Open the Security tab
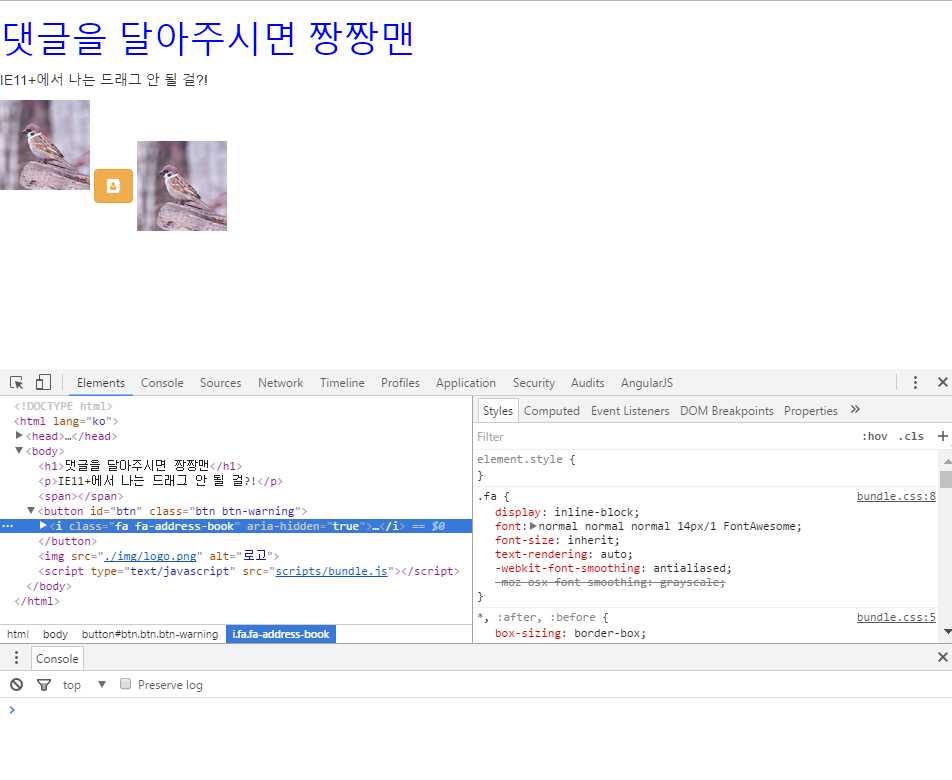The width and height of the screenshot is (952, 780). (x=534, y=383)
